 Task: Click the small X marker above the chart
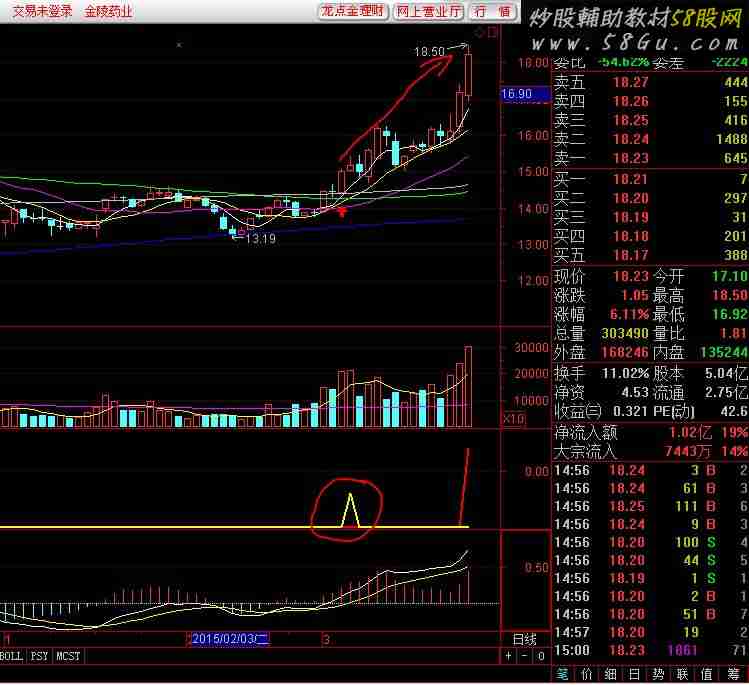179,45
